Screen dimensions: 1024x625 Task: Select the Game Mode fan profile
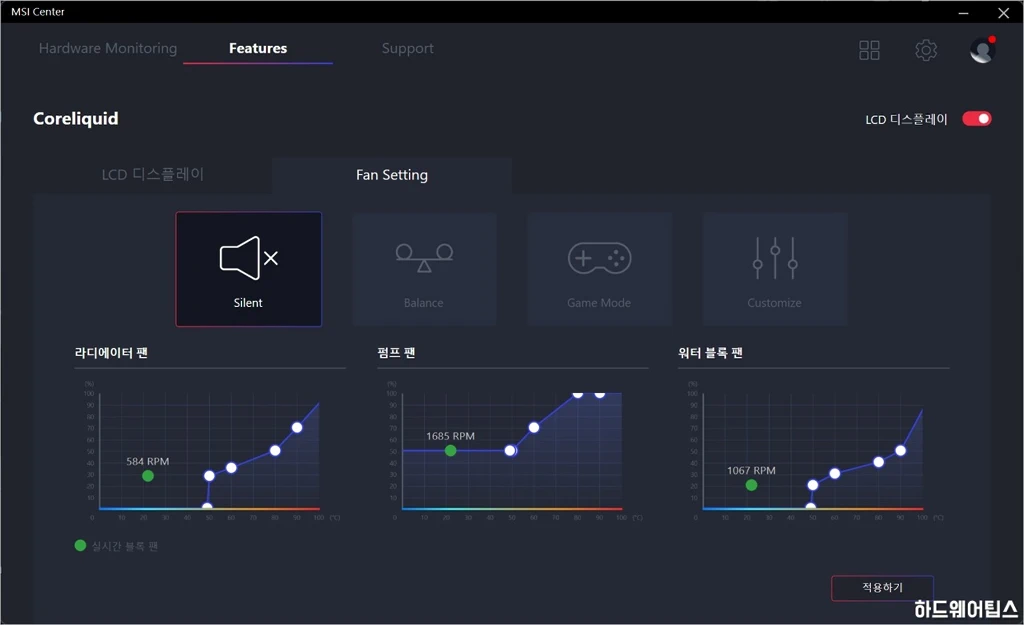click(x=600, y=269)
